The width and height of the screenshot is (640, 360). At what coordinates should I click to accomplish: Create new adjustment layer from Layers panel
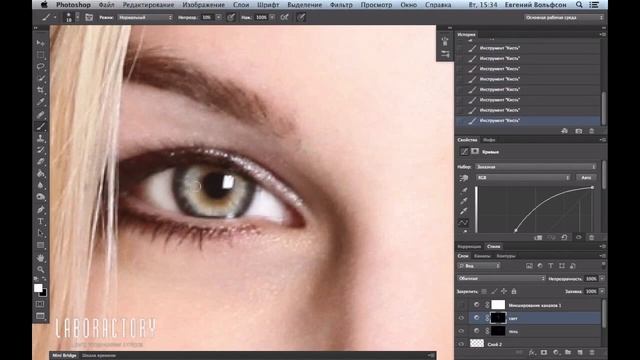pos(556,353)
